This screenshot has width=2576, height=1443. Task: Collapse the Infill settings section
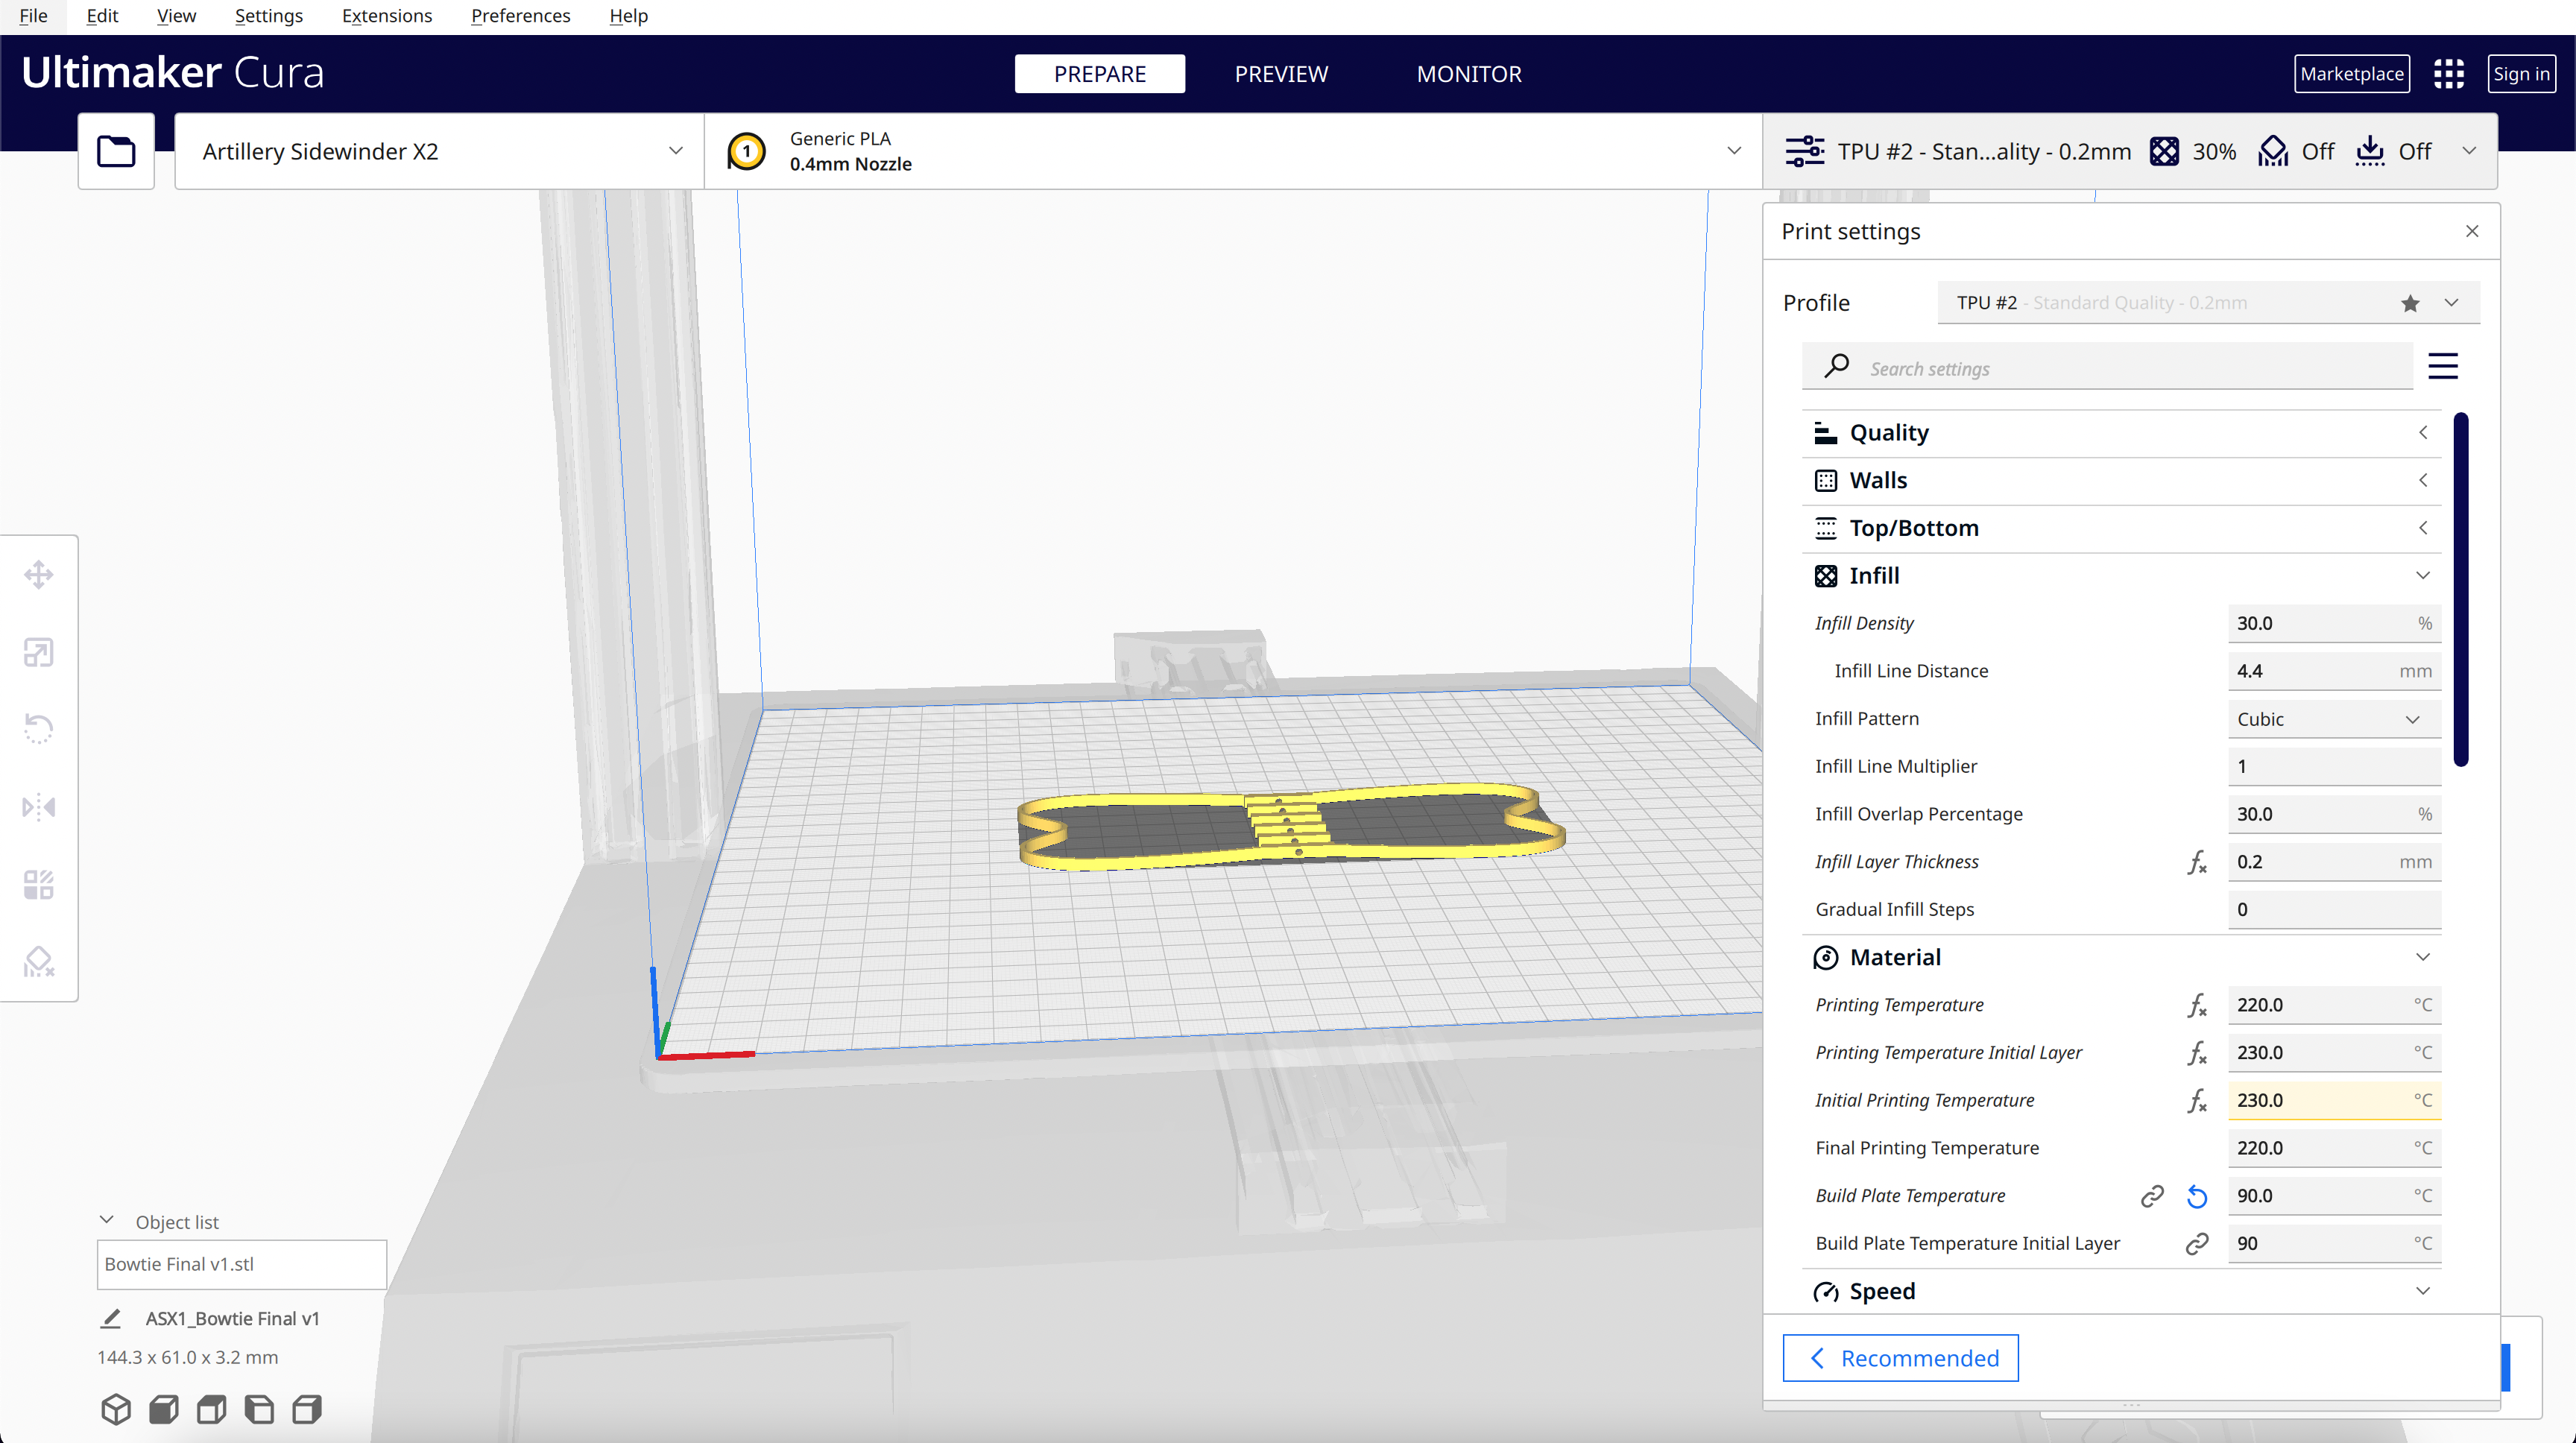point(2121,576)
